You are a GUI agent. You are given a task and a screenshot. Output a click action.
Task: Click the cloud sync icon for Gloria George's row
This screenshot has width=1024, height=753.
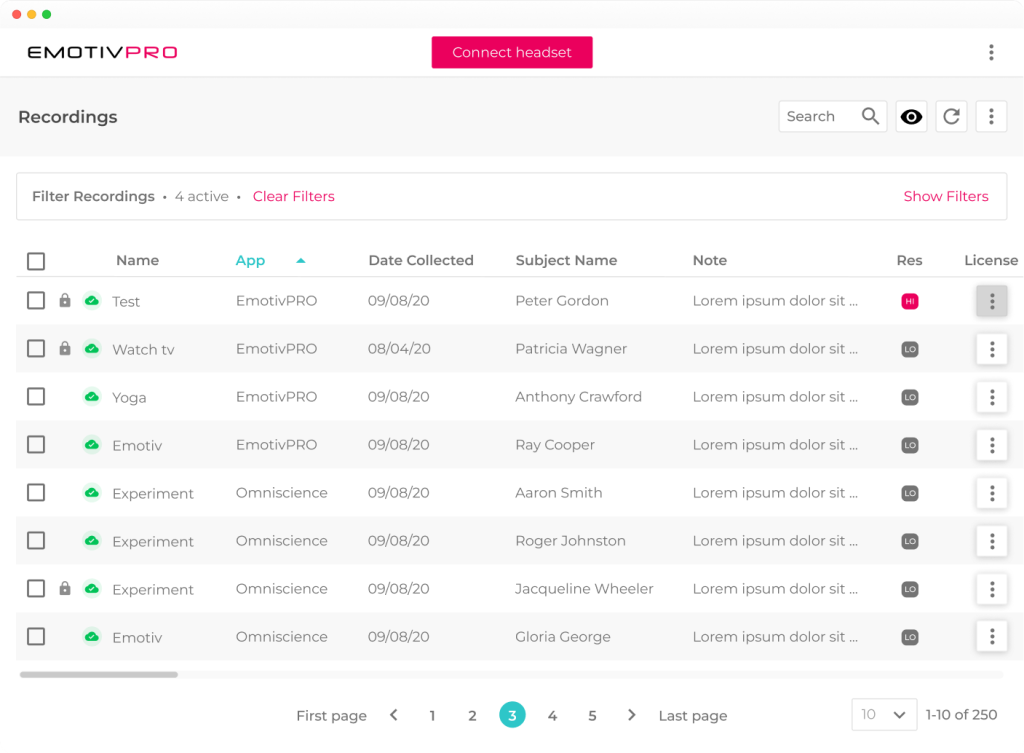pos(92,637)
